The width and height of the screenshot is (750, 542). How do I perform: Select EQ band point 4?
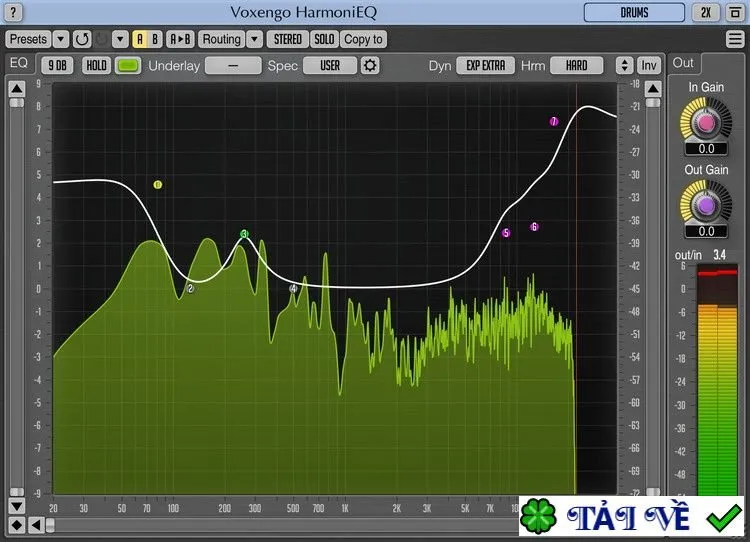293,288
